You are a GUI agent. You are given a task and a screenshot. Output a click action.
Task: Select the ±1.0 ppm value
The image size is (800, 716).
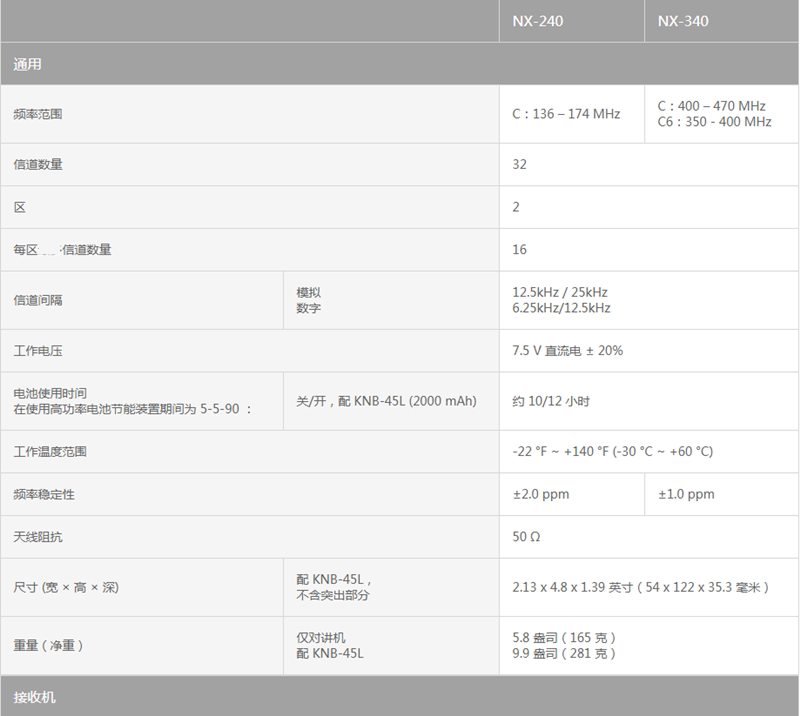coord(686,495)
